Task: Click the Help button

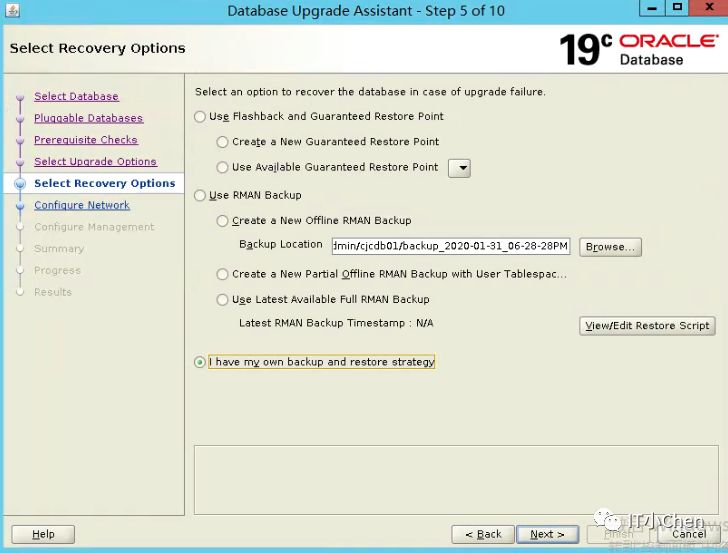Action: (43, 534)
